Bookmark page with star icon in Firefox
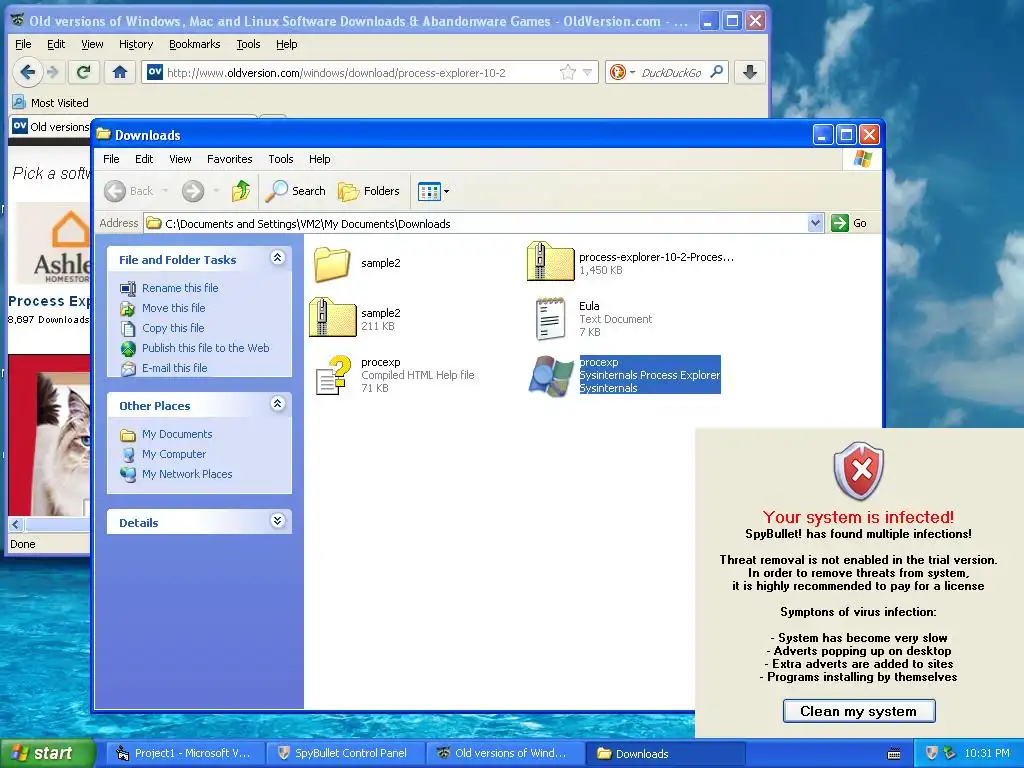 coord(568,72)
